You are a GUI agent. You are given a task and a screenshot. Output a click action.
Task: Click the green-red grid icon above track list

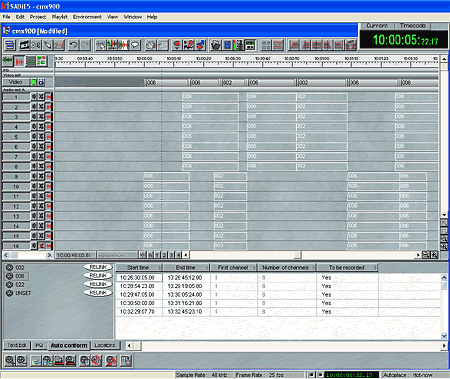(41, 61)
